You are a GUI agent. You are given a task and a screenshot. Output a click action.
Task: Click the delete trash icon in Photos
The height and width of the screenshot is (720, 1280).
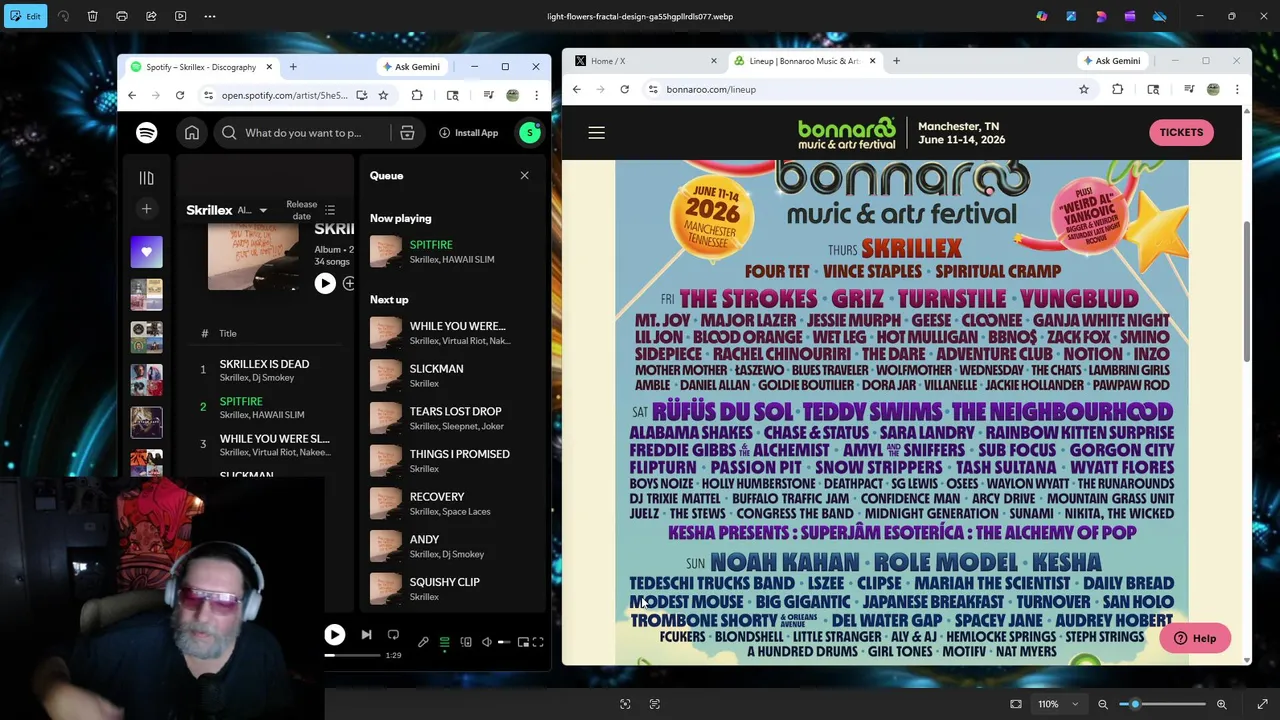pyautogui.click(x=92, y=16)
